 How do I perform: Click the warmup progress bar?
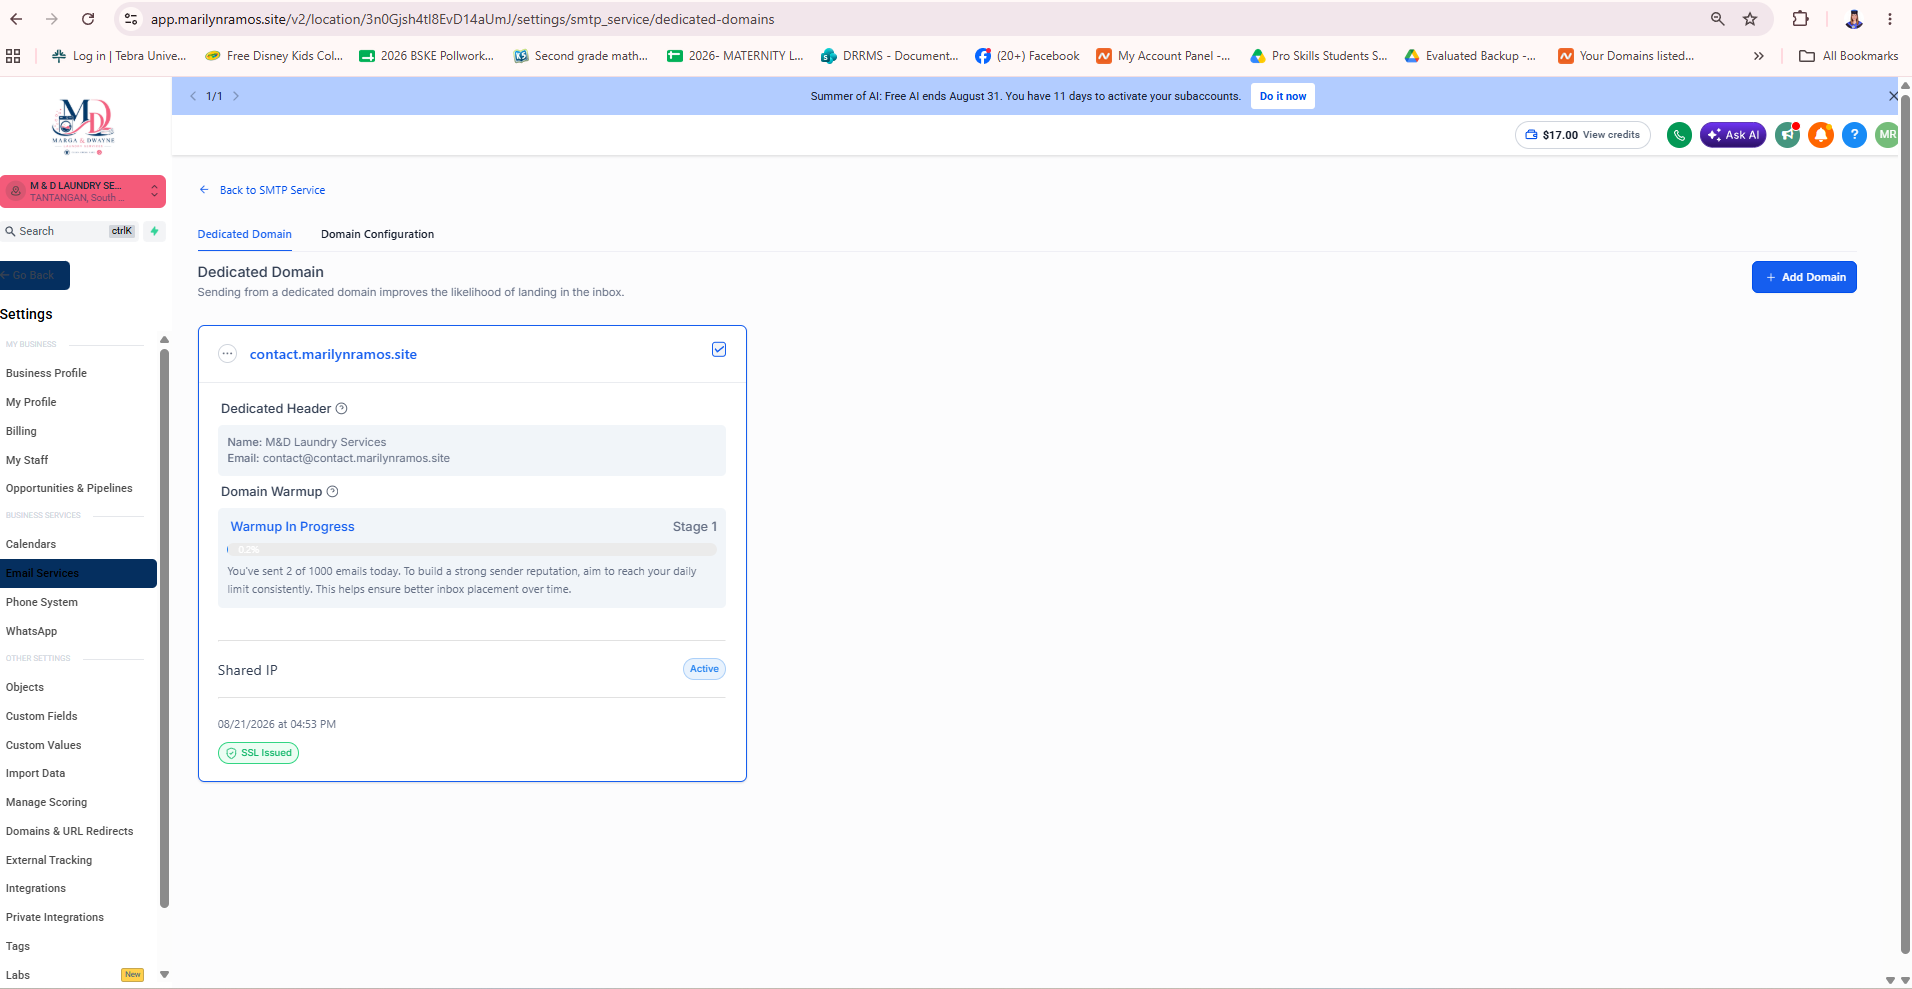tap(472, 549)
